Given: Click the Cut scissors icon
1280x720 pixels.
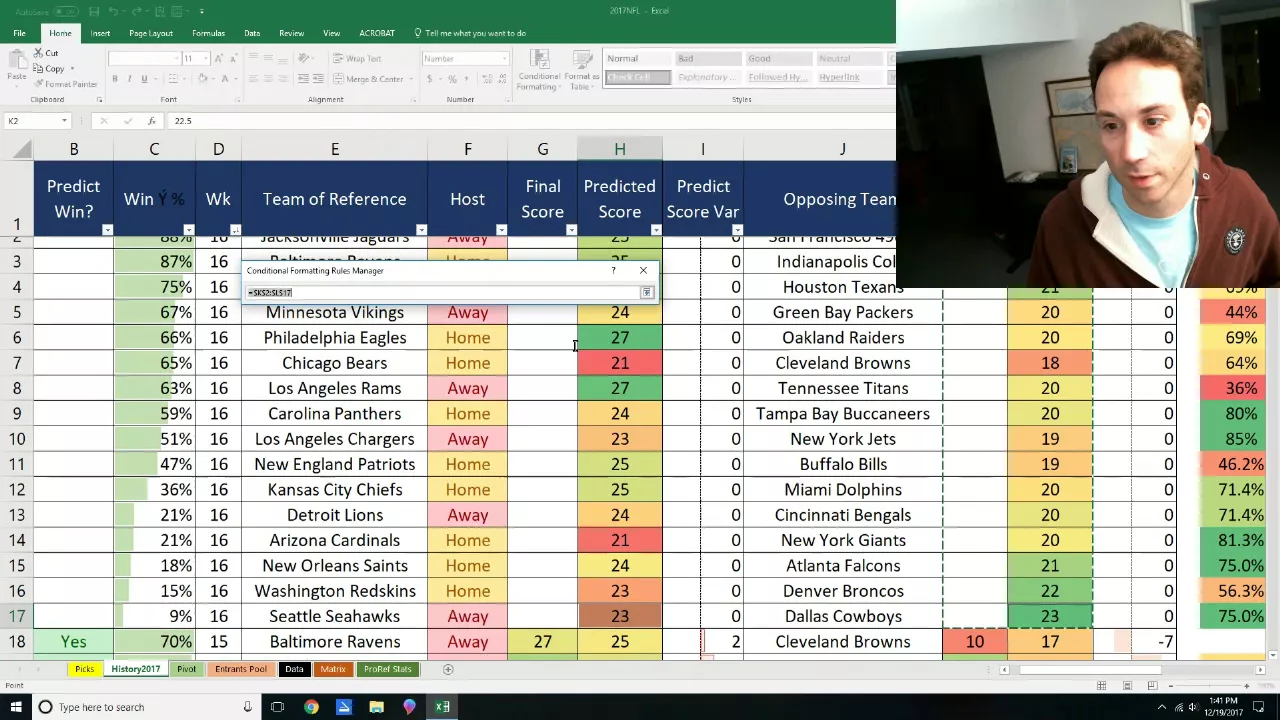Looking at the screenshot, I should [x=39, y=53].
